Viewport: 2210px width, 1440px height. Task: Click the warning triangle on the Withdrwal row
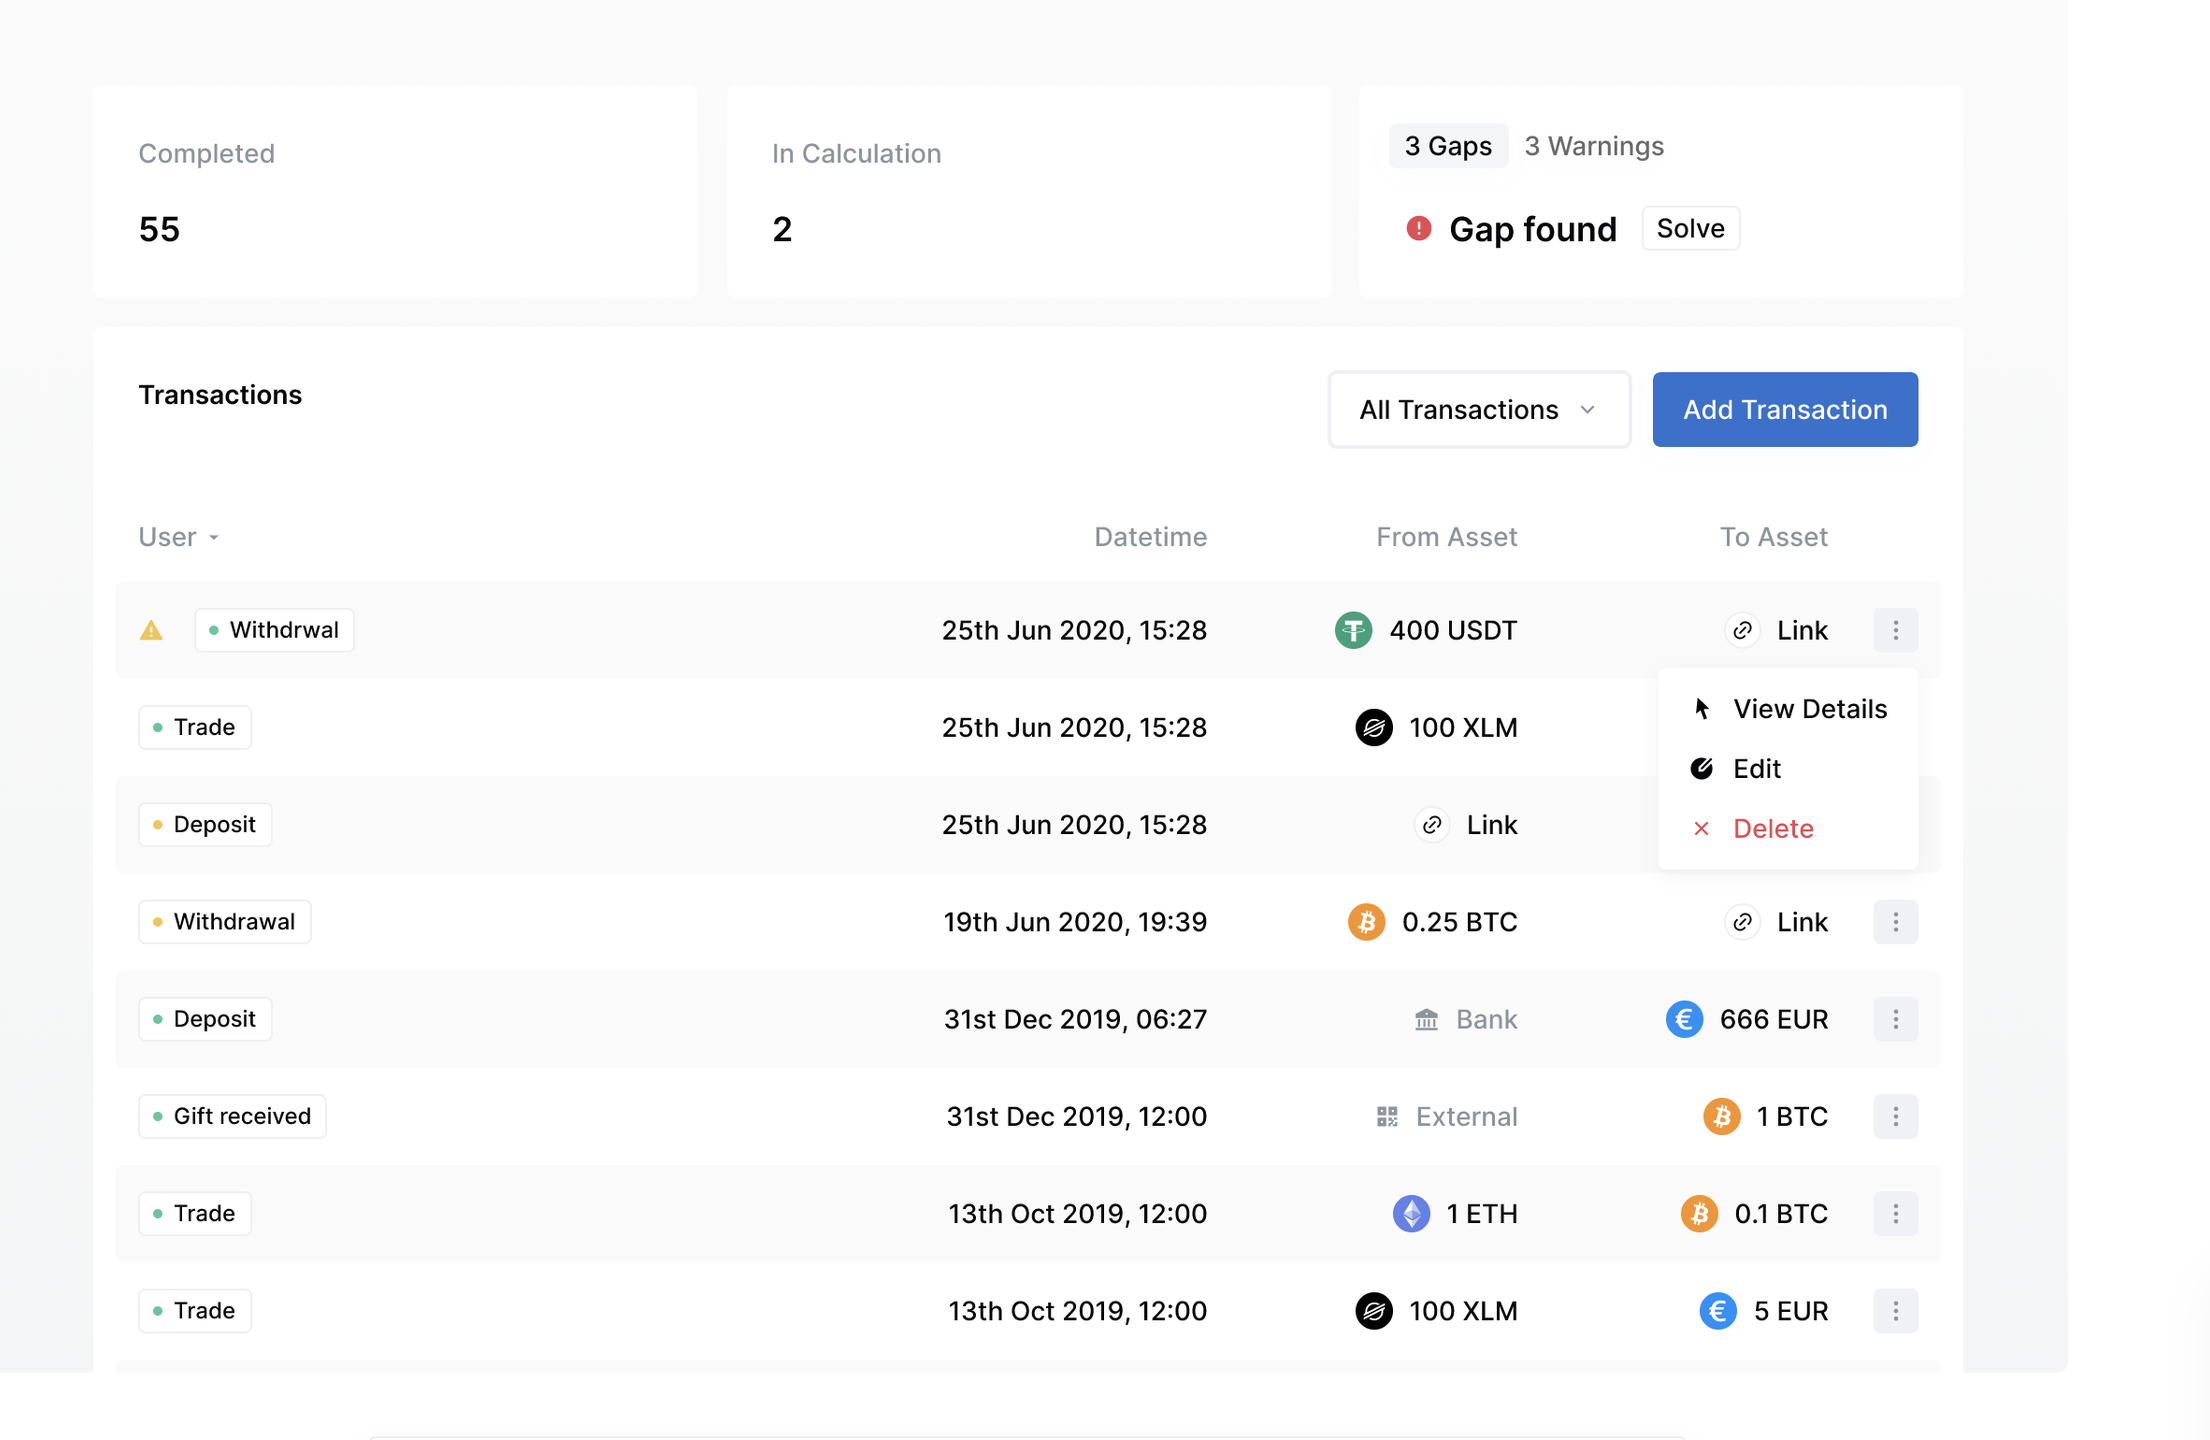(x=151, y=630)
